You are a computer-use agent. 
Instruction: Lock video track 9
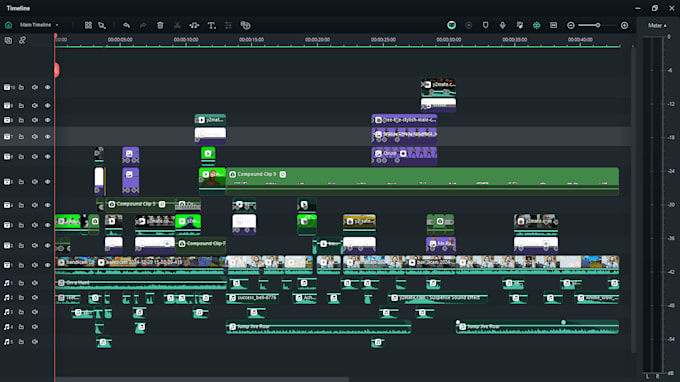pyautogui.click(x=21, y=105)
